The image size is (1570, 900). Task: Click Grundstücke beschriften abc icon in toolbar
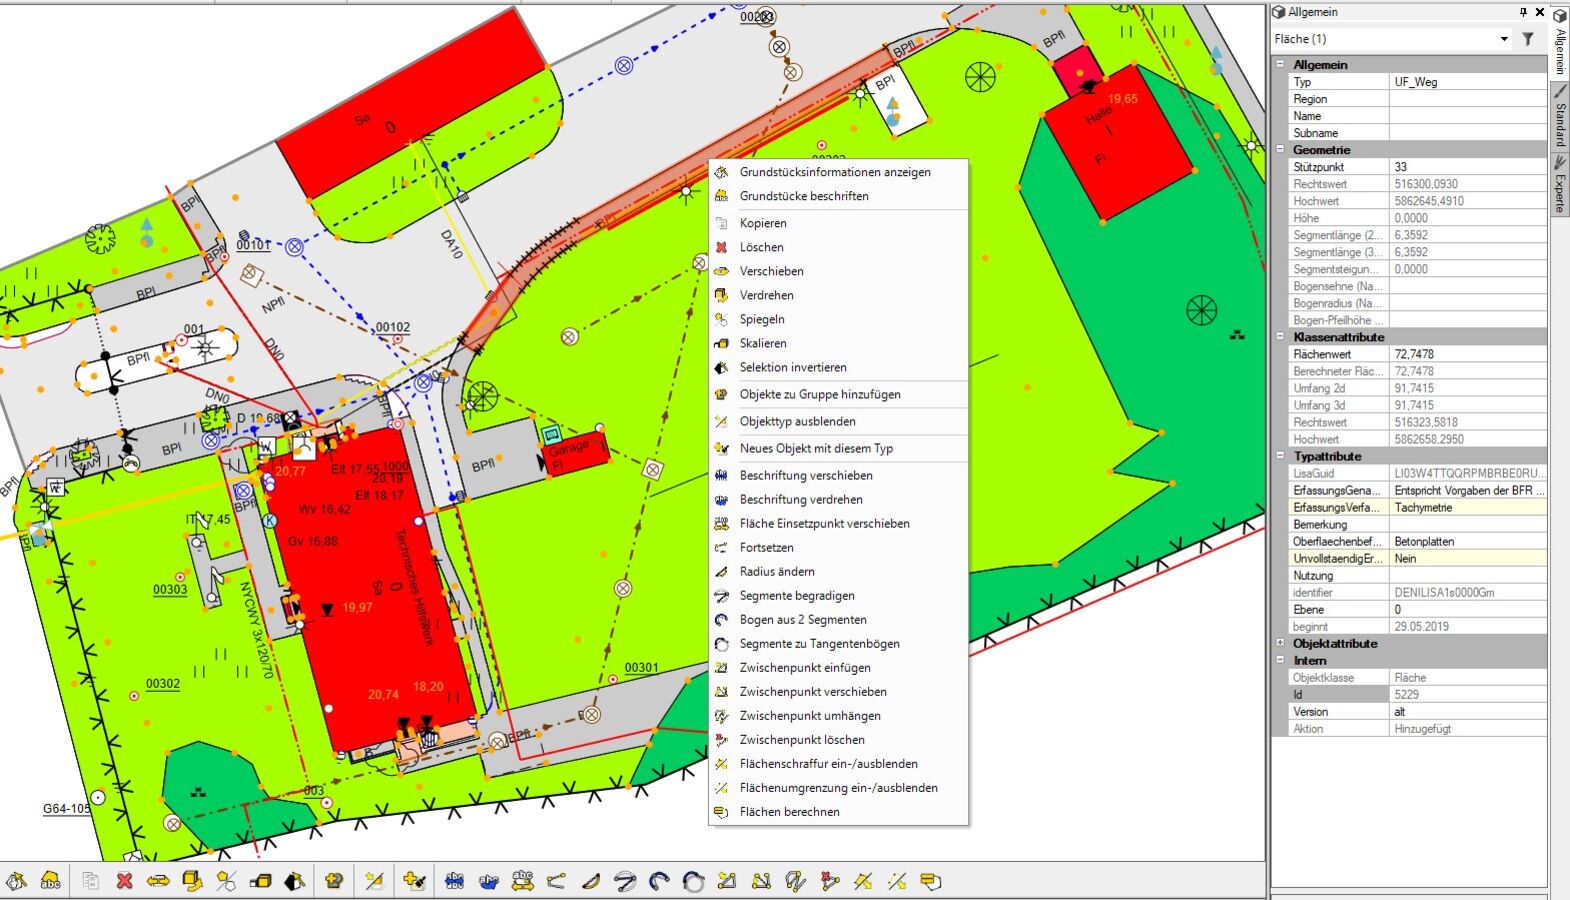tap(51, 881)
